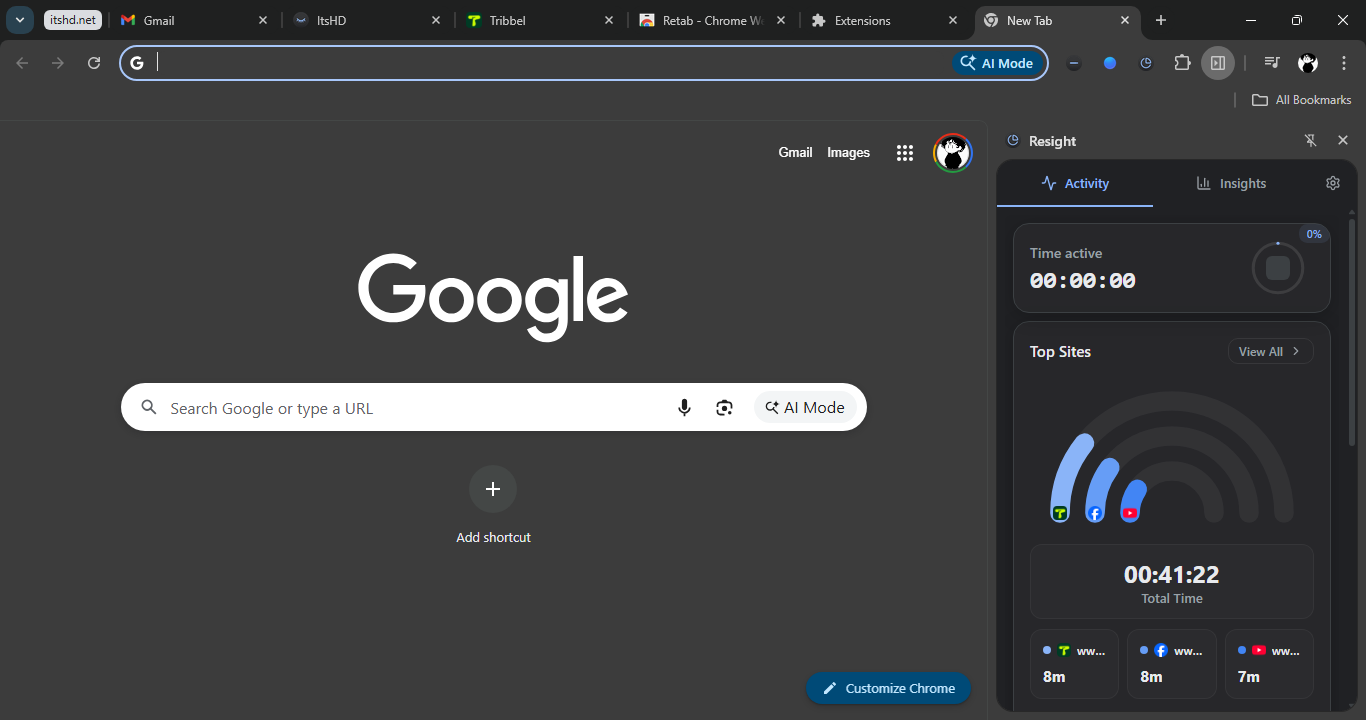
Task: Open the Extensions puzzle-piece menu
Action: click(1182, 63)
